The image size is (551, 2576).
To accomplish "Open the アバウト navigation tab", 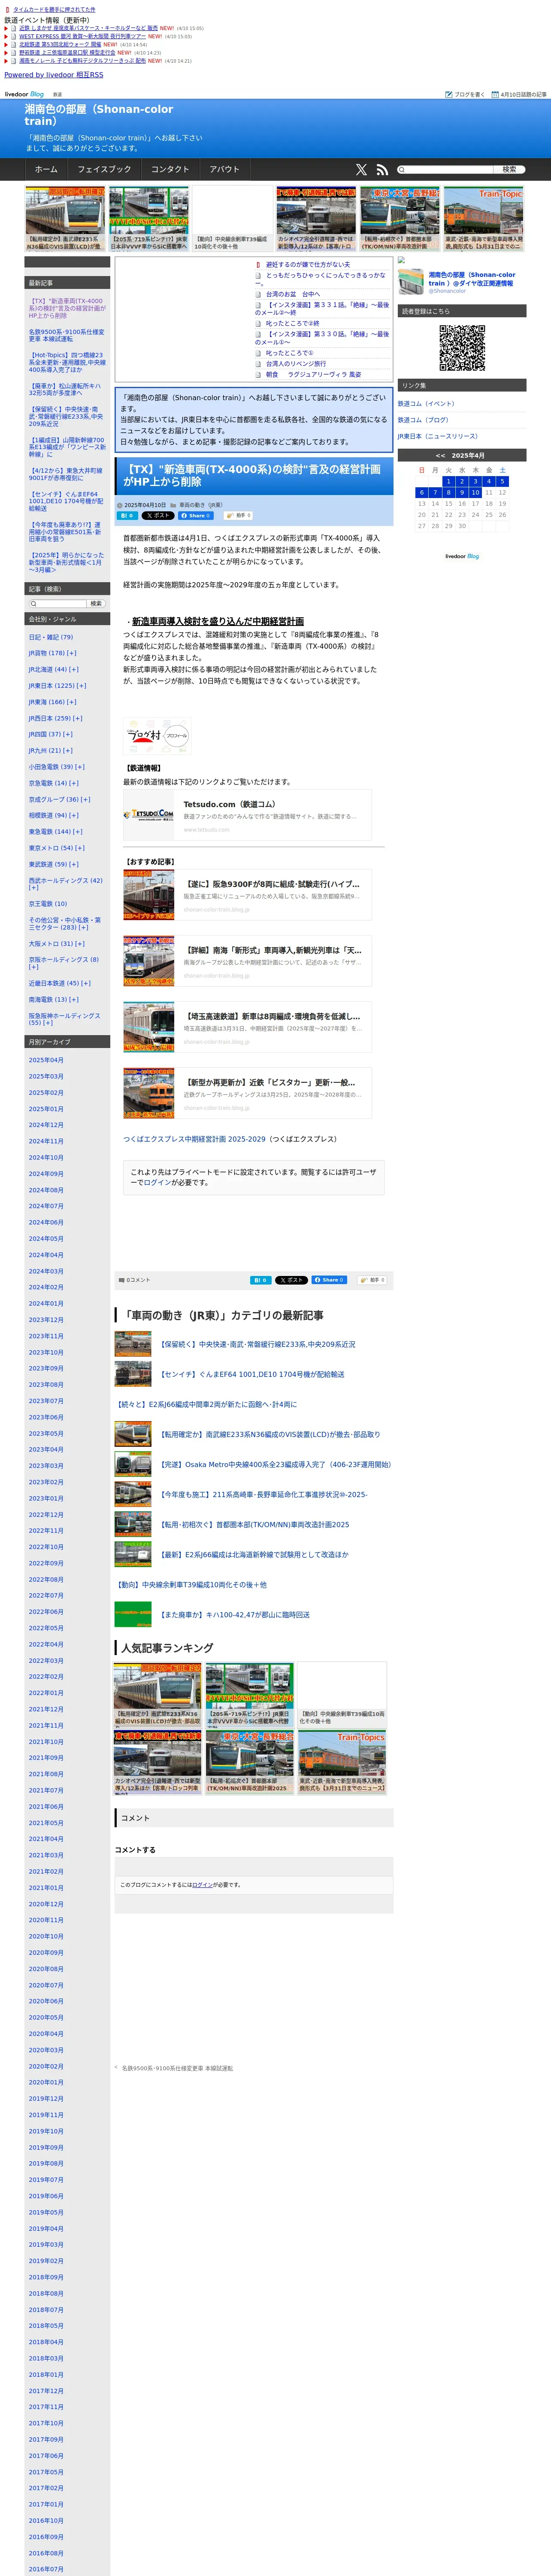I will point(224,170).
